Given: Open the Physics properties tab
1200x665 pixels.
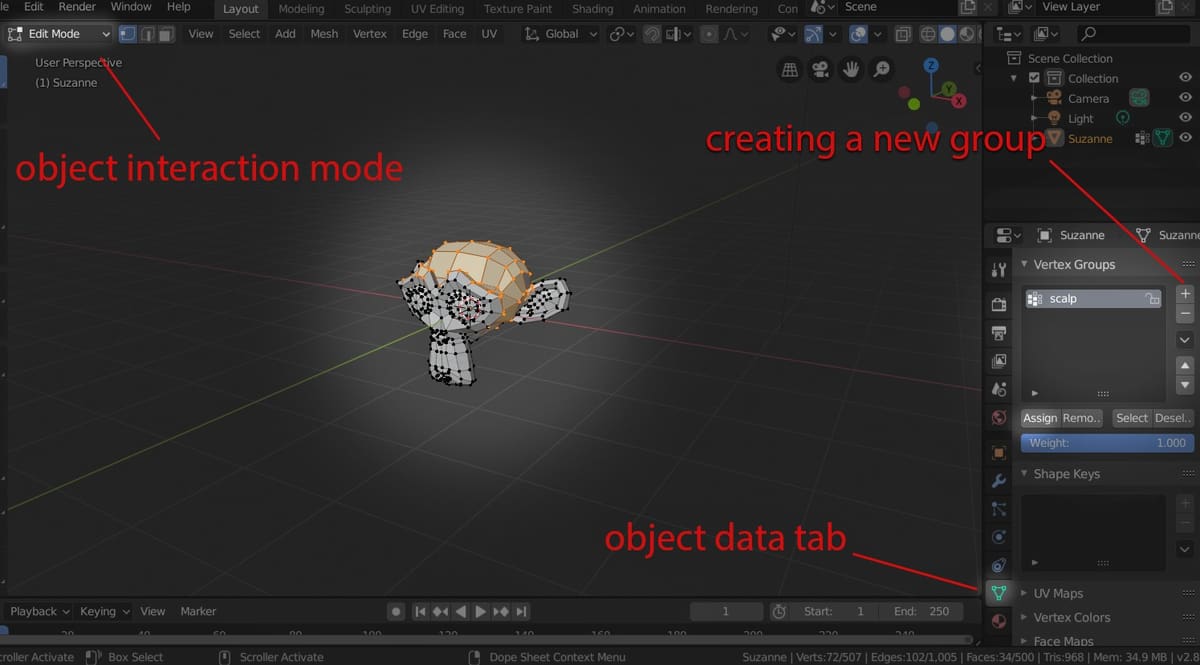Looking at the screenshot, I should (998, 537).
